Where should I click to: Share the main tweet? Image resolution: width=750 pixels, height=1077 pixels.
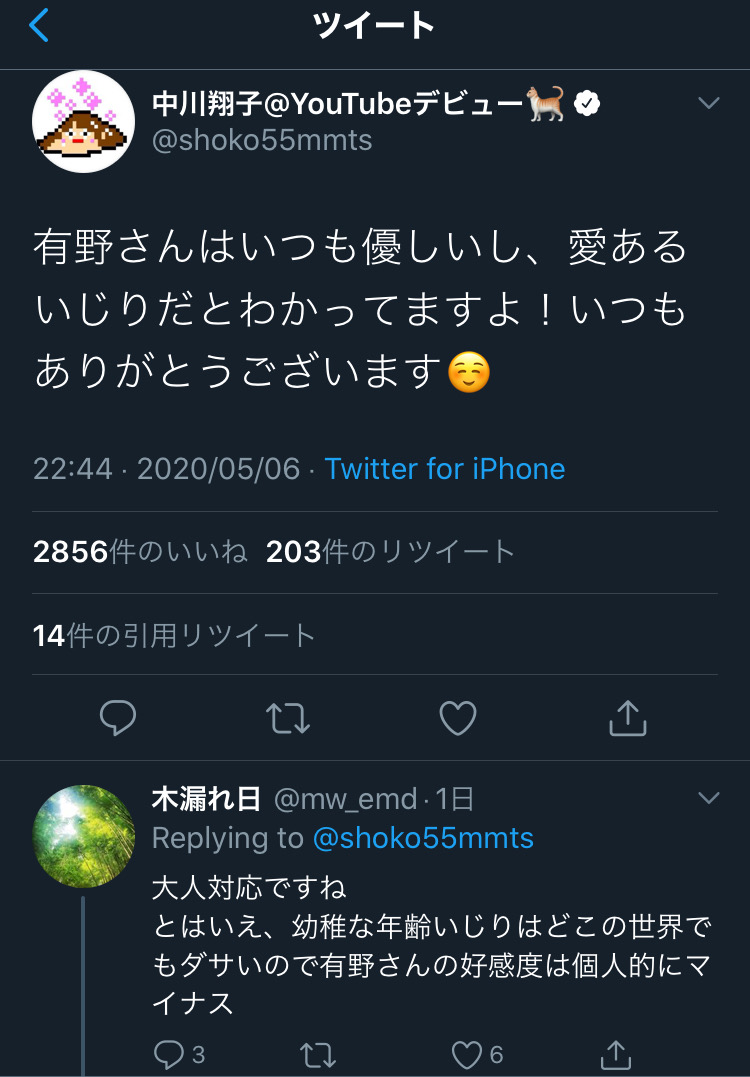(628, 718)
